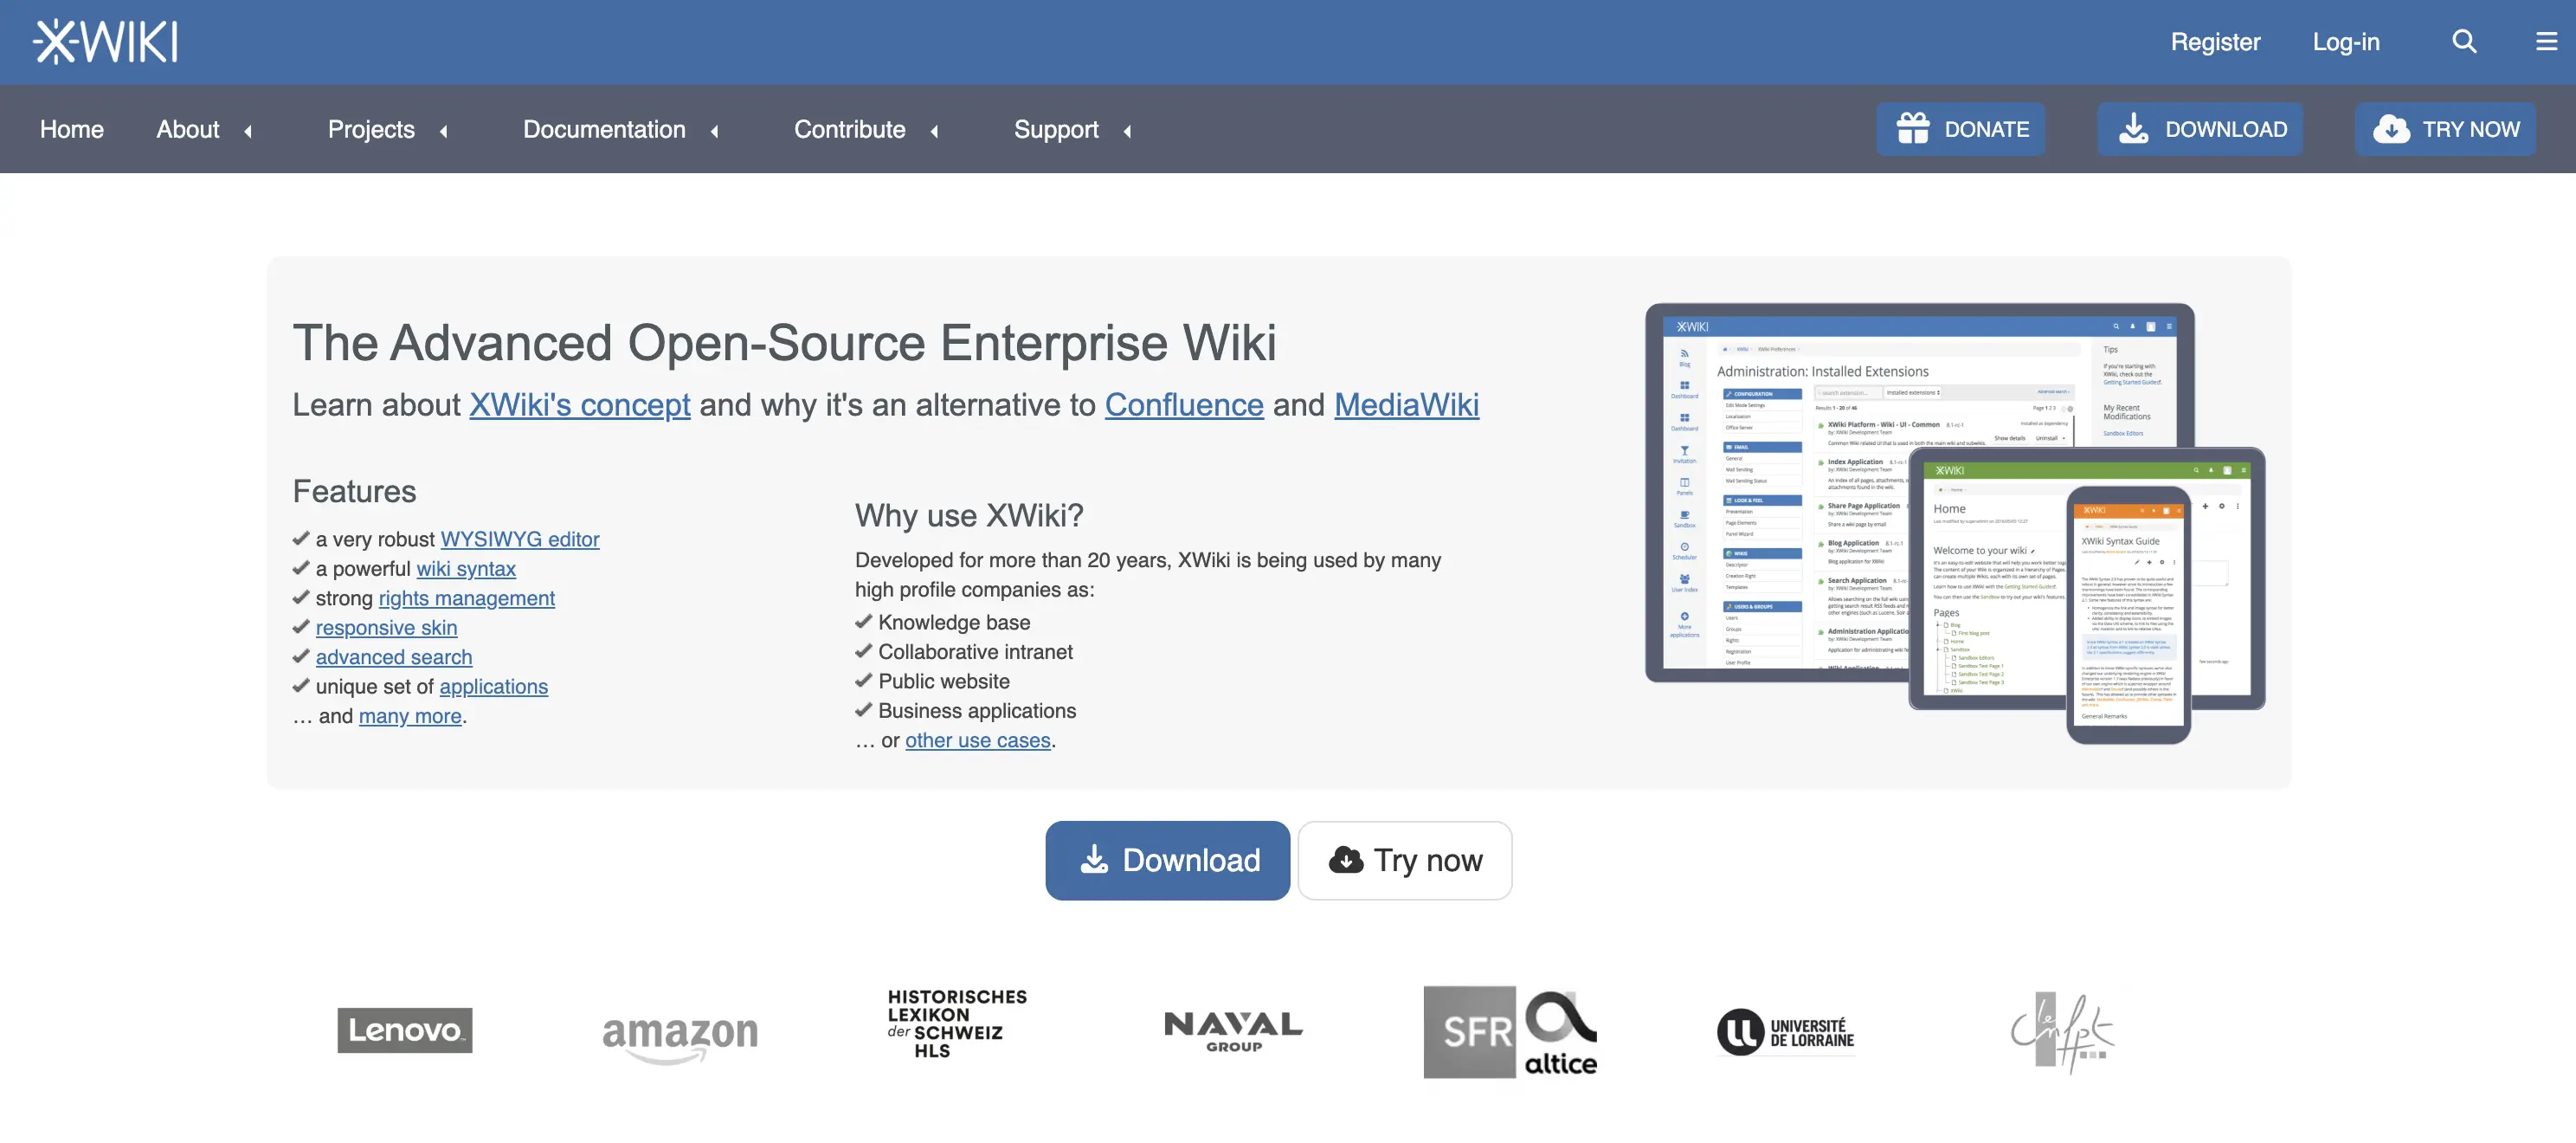This screenshot has height=1143, width=2576.
Task: Follow the applications link
Action: click(494, 687)
